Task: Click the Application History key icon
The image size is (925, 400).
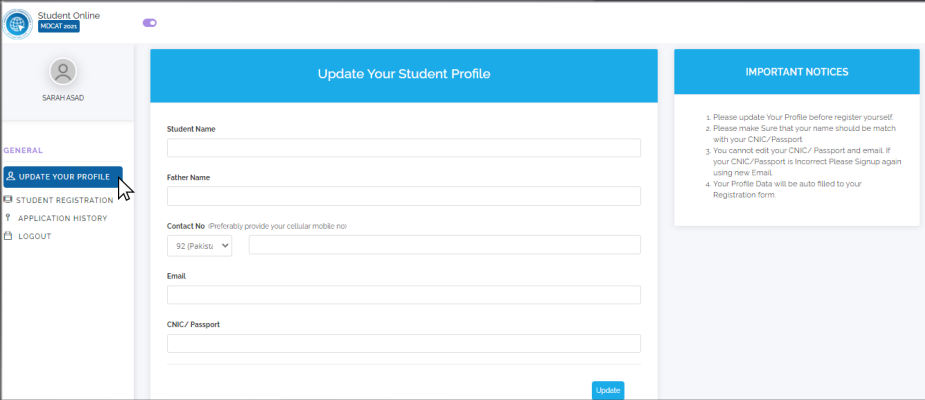Action: (8, 218)
